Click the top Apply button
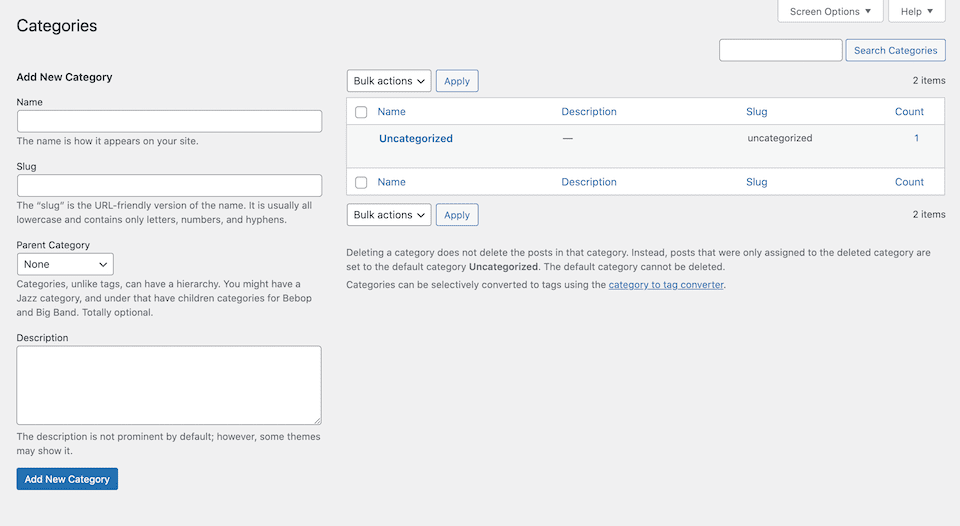 click(457, 81)
